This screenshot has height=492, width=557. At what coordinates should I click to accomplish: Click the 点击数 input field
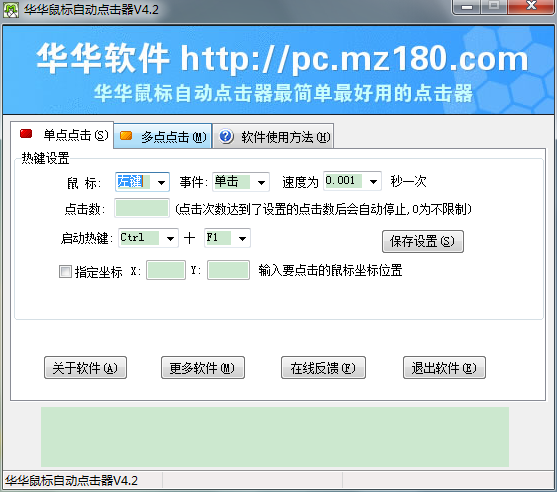click(142, 208)
